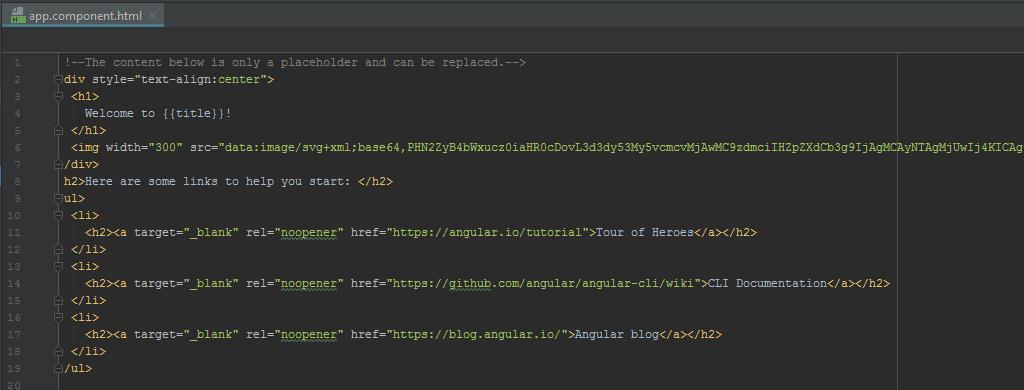The width and height of the screenshot is (1024, 390).
Task: Click line number 8 in the gutter
Action: (x=18, y=182)
